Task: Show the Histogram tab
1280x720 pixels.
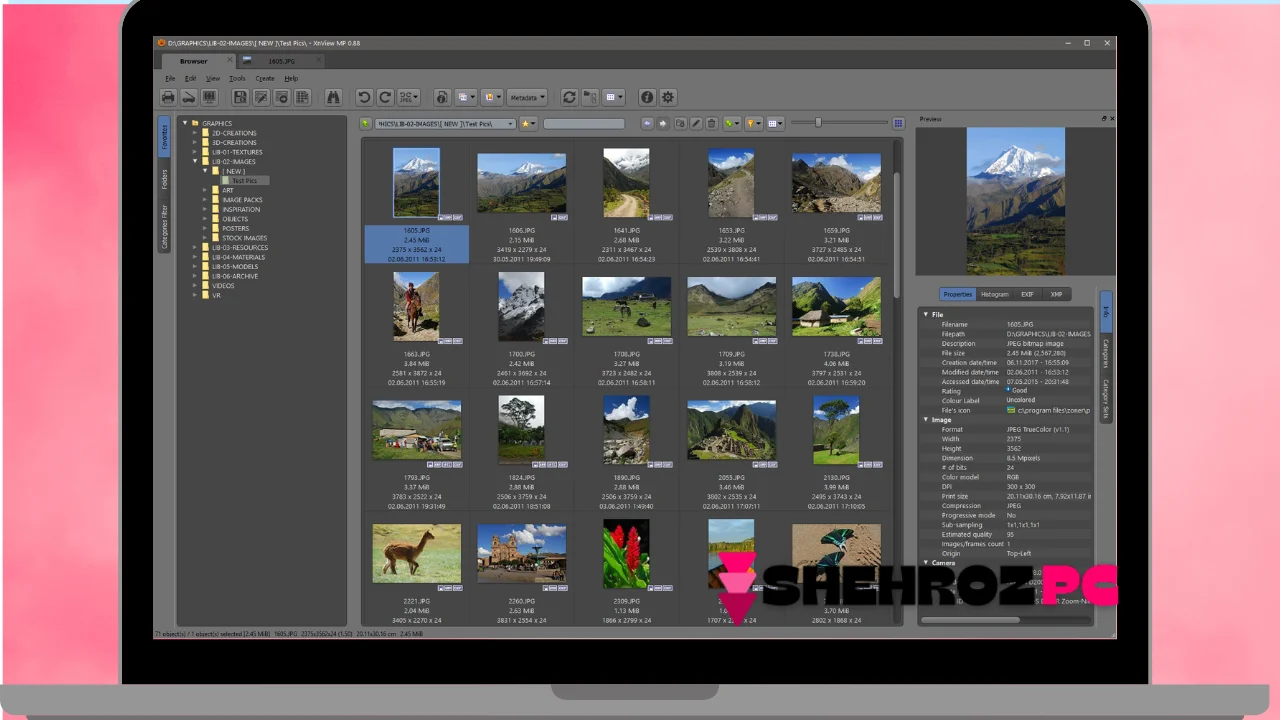Action: point(994,294)
